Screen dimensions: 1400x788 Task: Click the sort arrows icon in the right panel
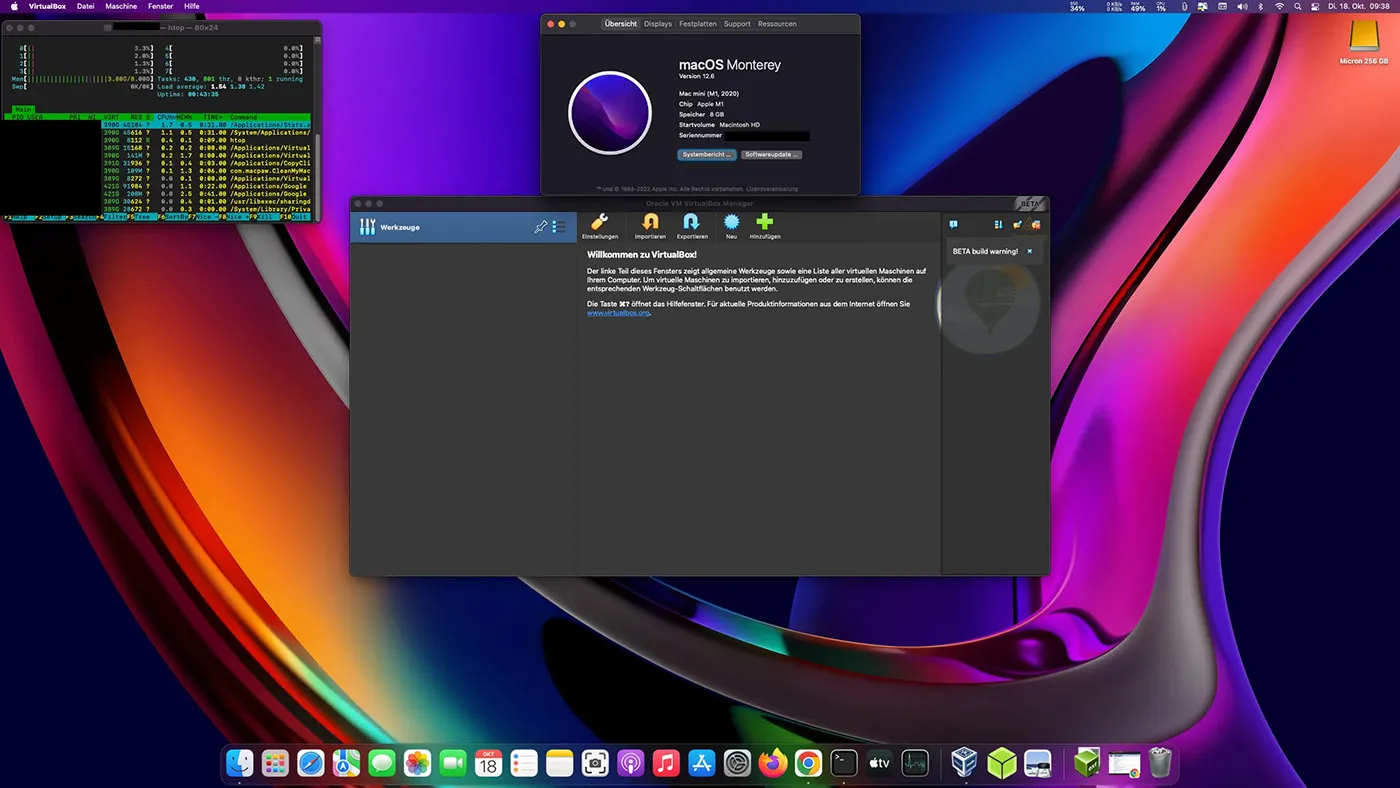pyautogui.click(x=998, y=225)
